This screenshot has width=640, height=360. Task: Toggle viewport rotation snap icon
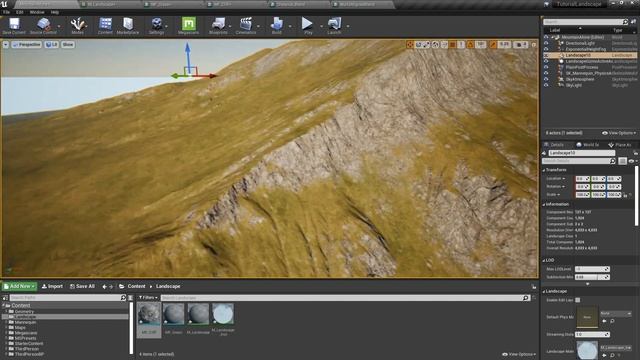click(471, 44)
